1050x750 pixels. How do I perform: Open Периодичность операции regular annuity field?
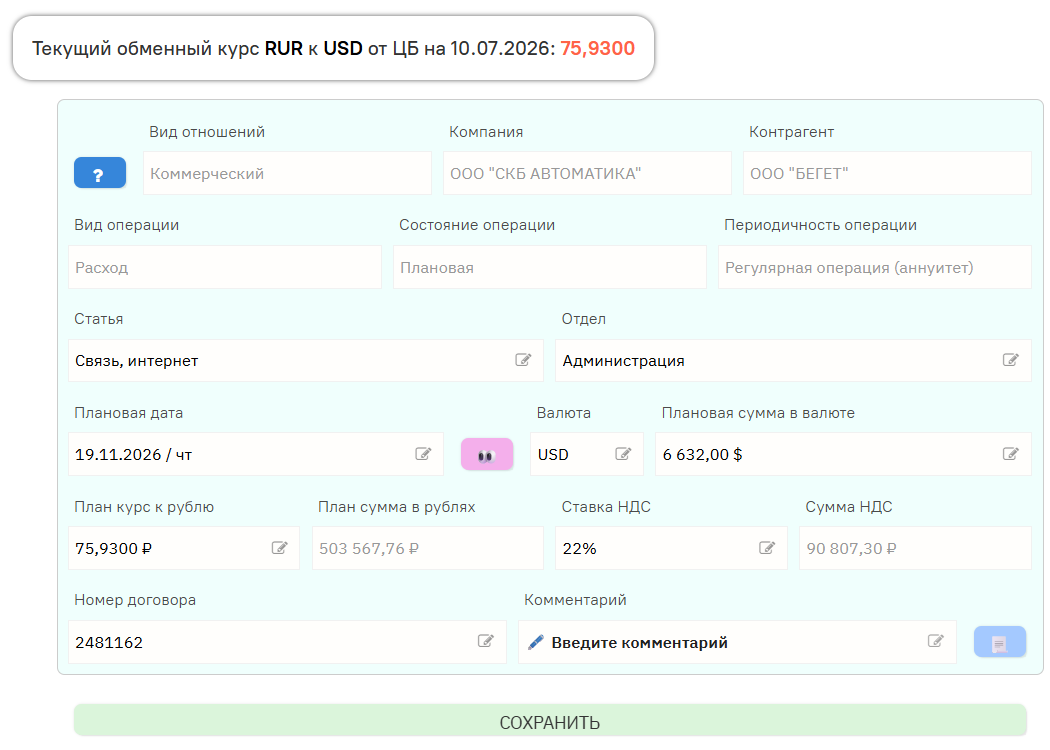[x=875, y=267]
